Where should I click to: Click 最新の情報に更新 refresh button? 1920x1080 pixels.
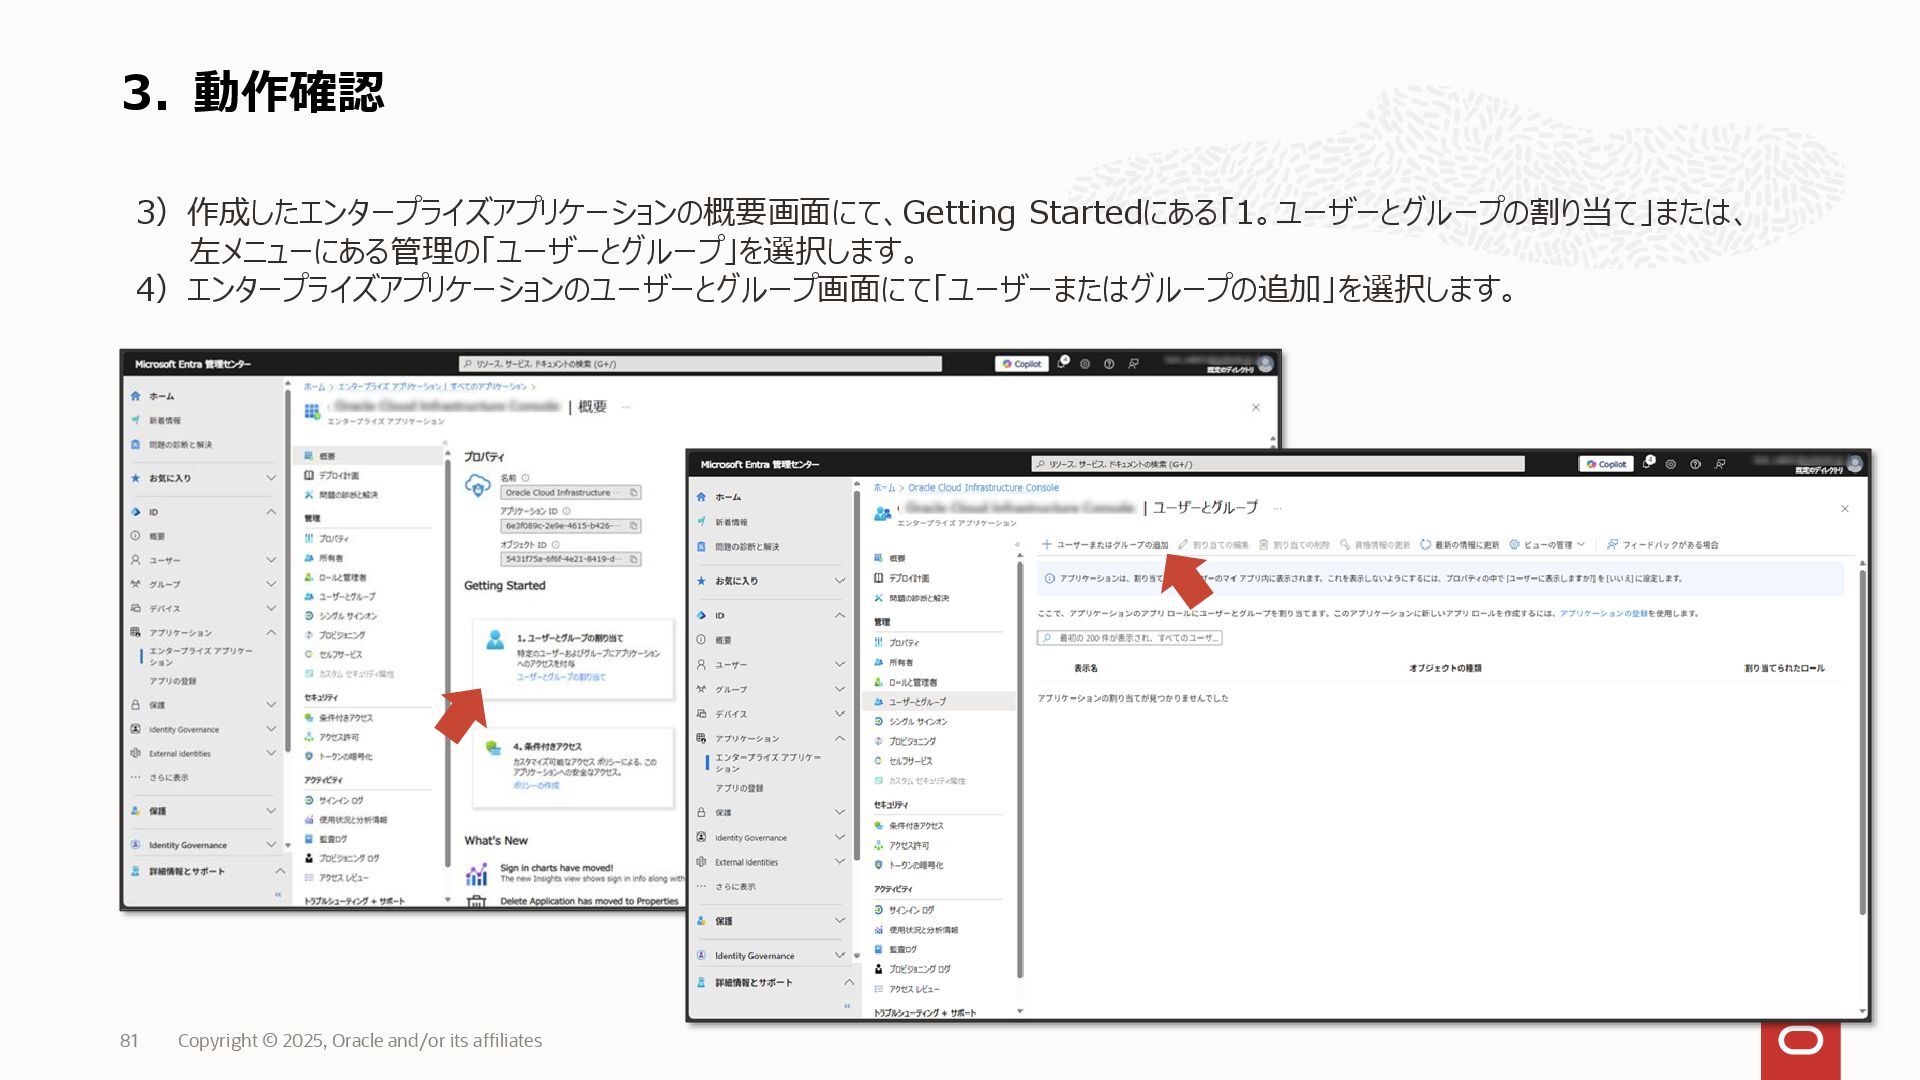coord(1460,545)
